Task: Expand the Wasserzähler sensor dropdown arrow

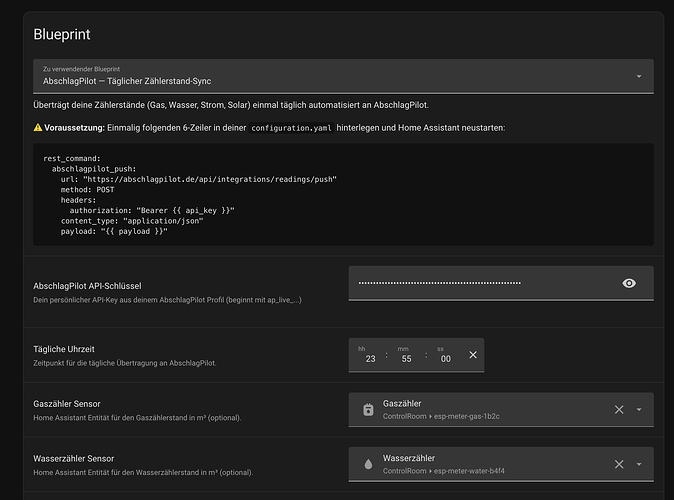Action: [x=639, y=464]
